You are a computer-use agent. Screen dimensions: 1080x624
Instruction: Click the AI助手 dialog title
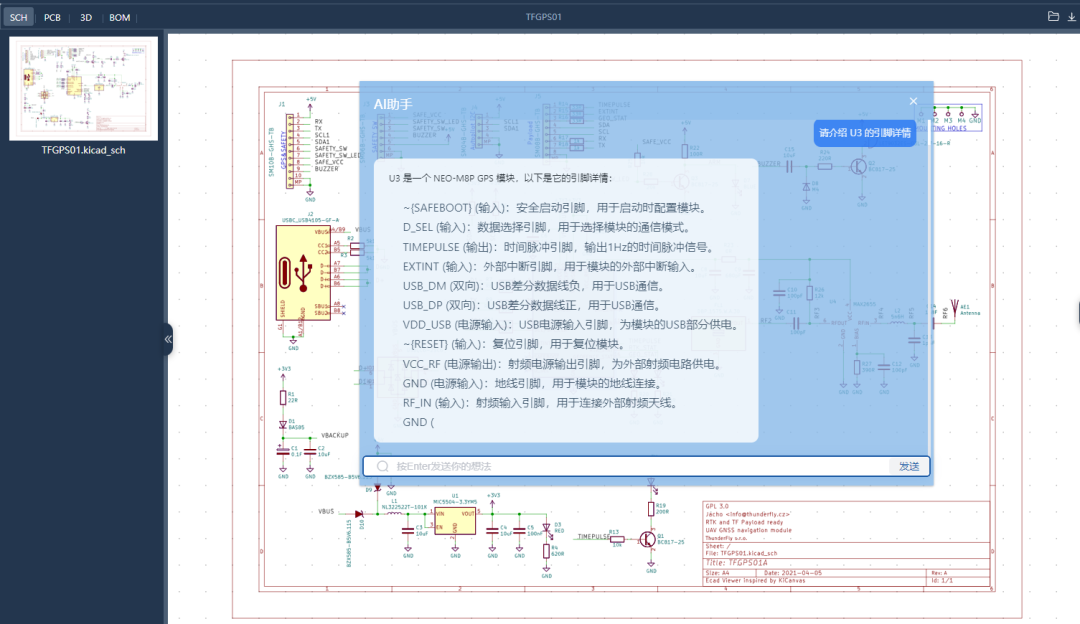pos(393,104)
